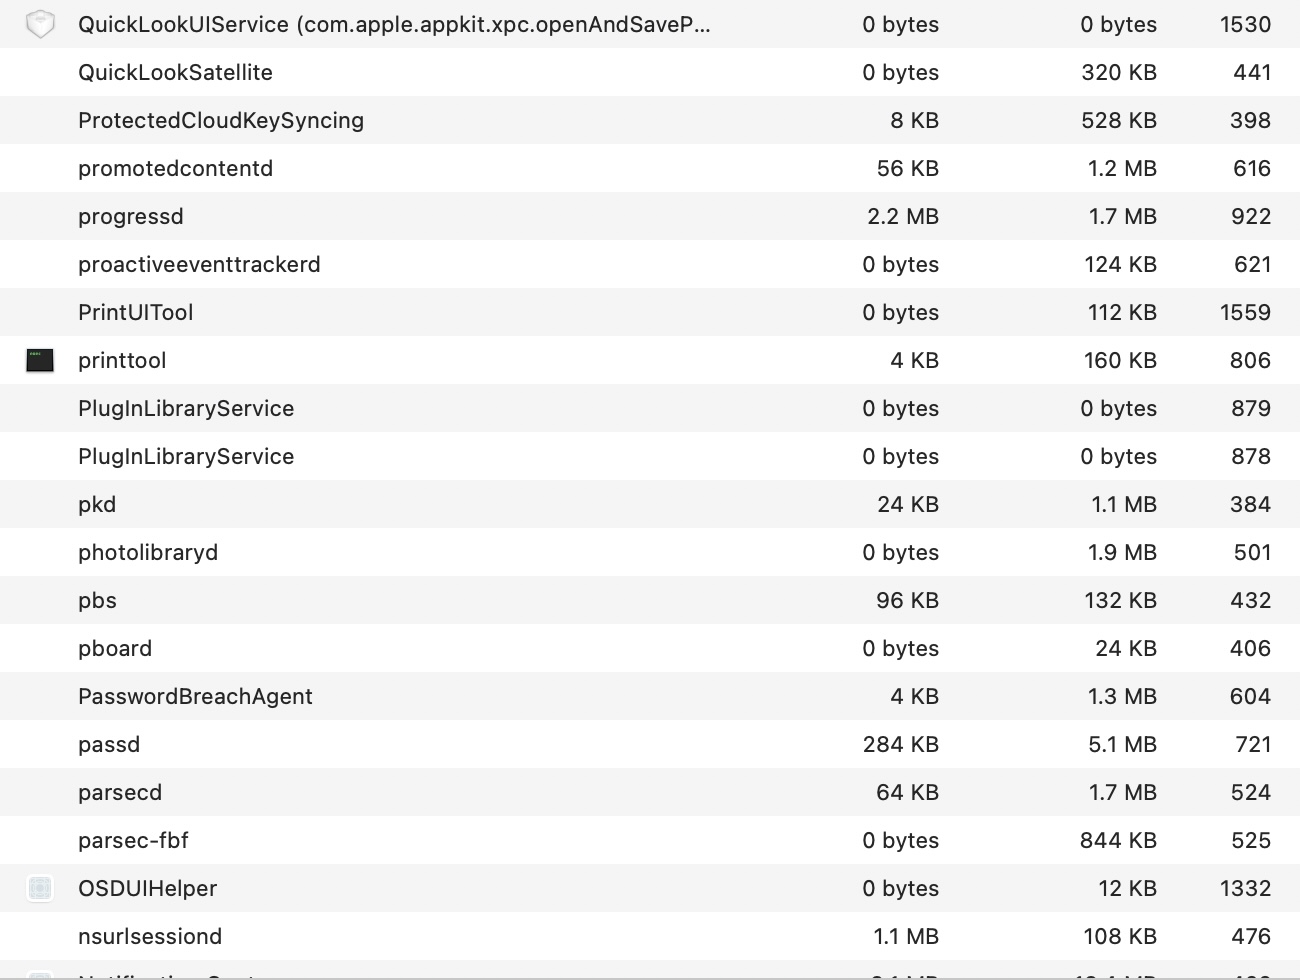Select the ProtectedCloudKeySyncing process

tap(221, 120)
